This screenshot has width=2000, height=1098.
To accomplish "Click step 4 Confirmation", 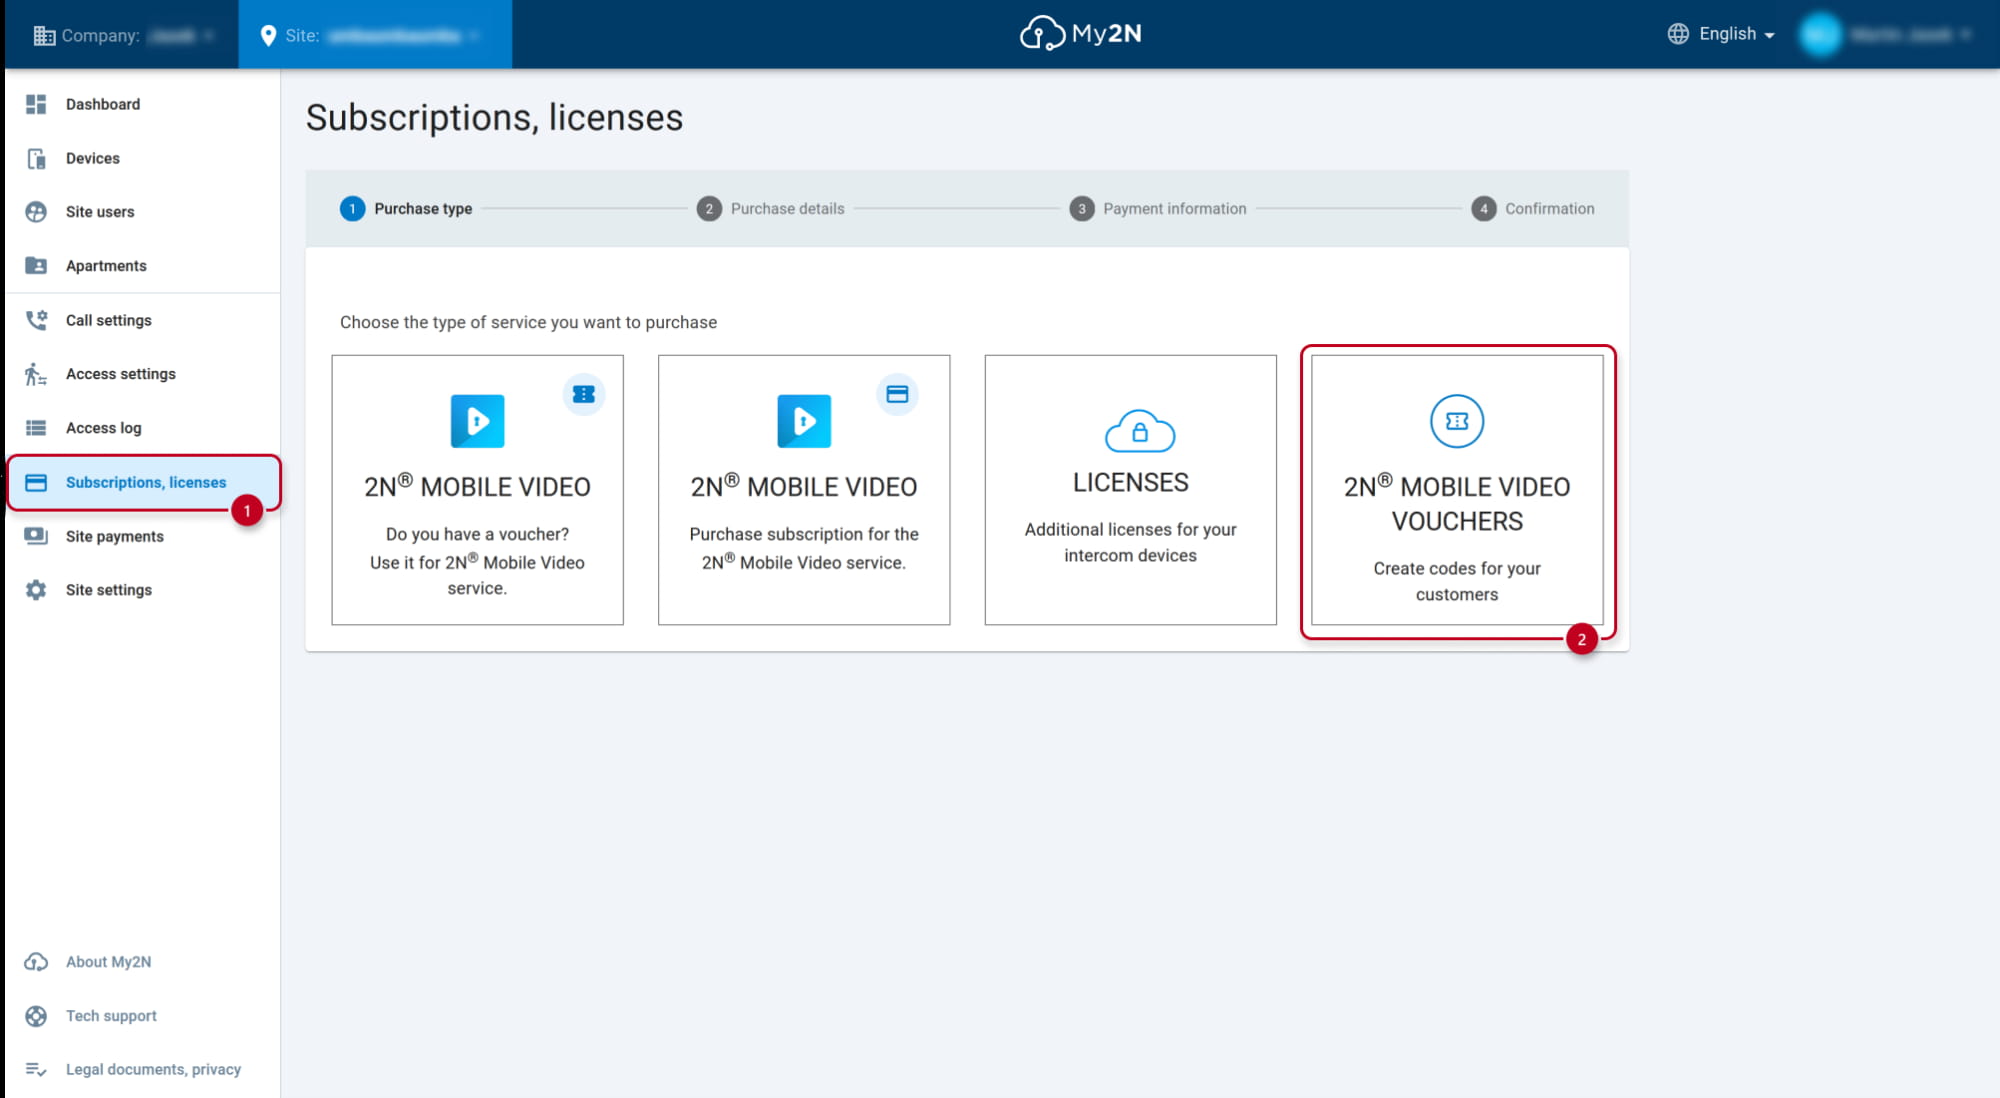I will coord(1533,208).
